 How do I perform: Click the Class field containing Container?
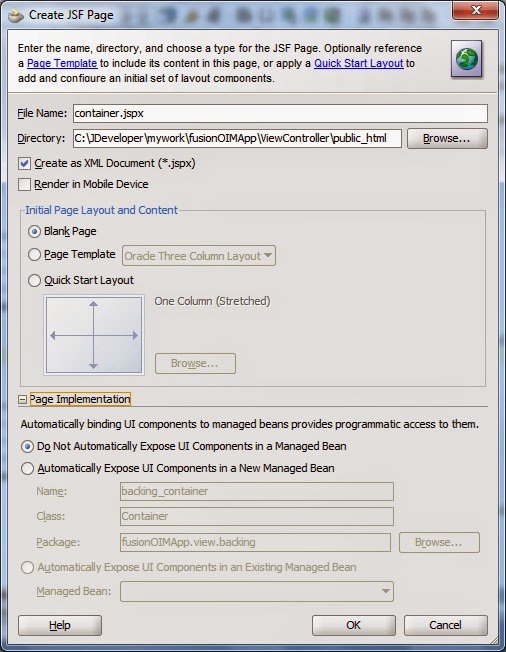257,516
